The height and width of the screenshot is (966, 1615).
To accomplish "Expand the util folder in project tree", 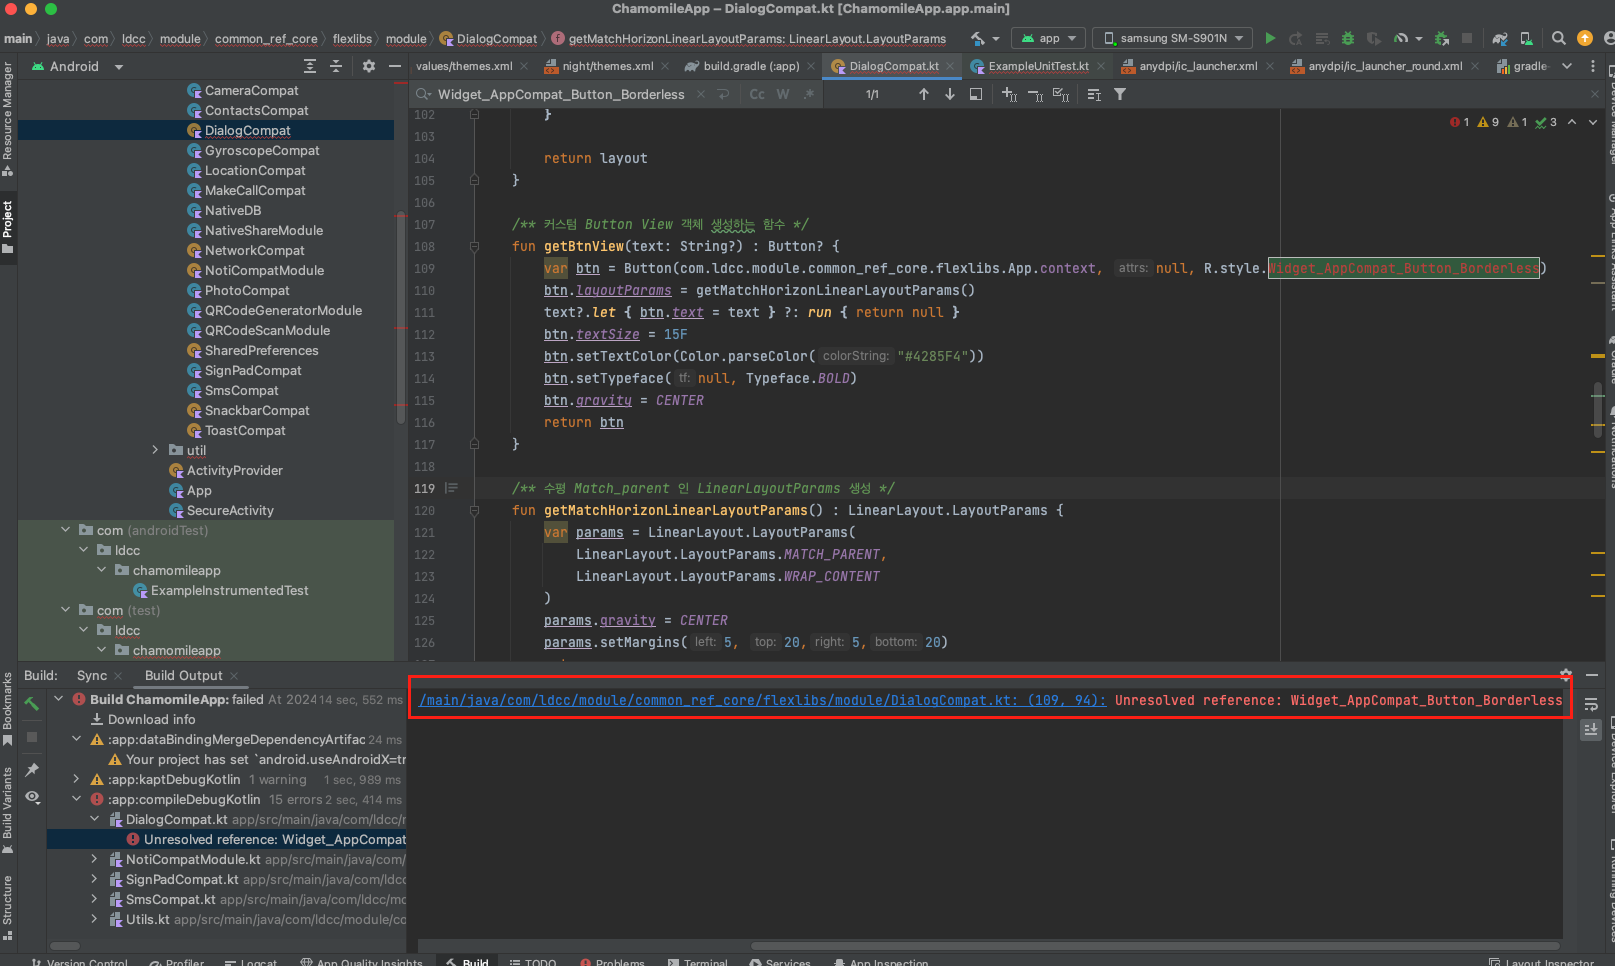I will point(155,450).
